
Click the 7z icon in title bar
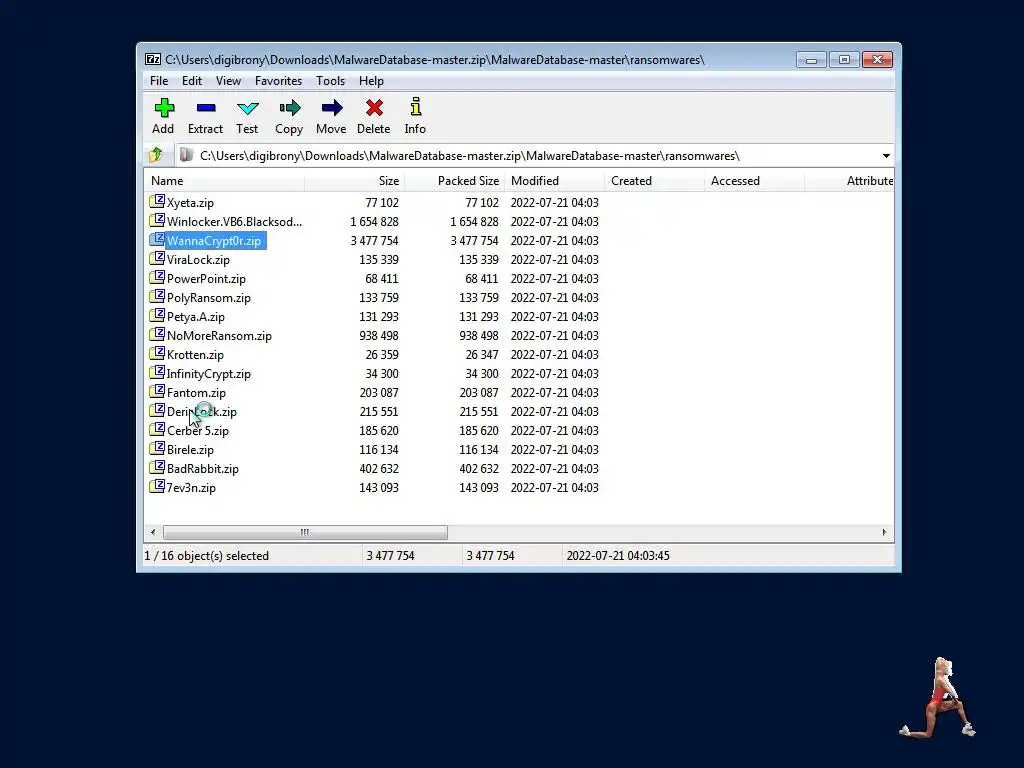pyautogui.click(x=153, y=59)
